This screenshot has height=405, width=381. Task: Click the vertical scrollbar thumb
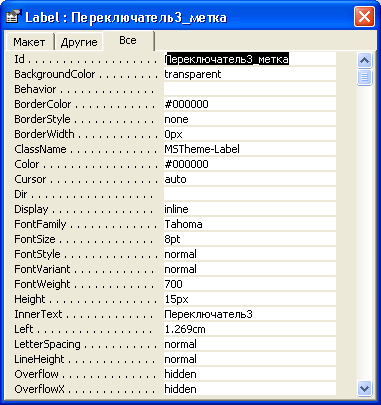point(364,77)
